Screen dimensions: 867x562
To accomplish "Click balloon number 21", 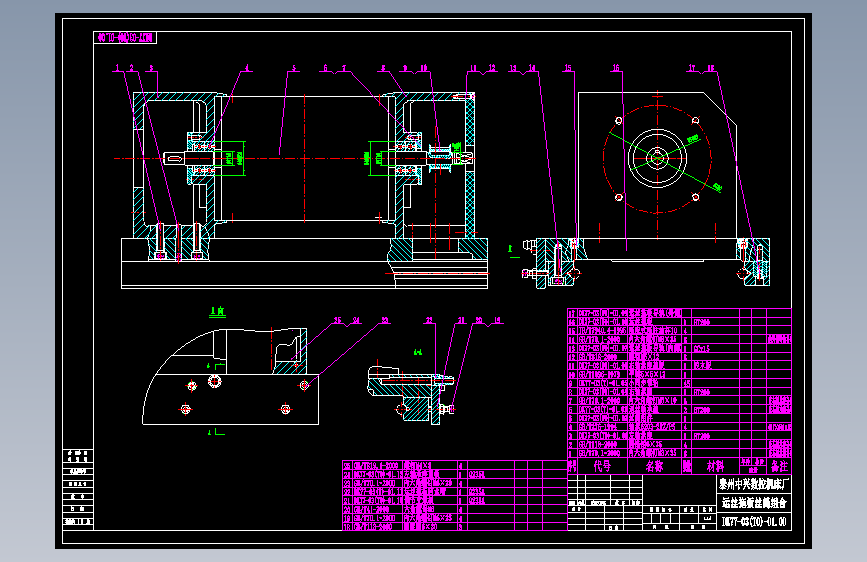I will tap(461, 320).
